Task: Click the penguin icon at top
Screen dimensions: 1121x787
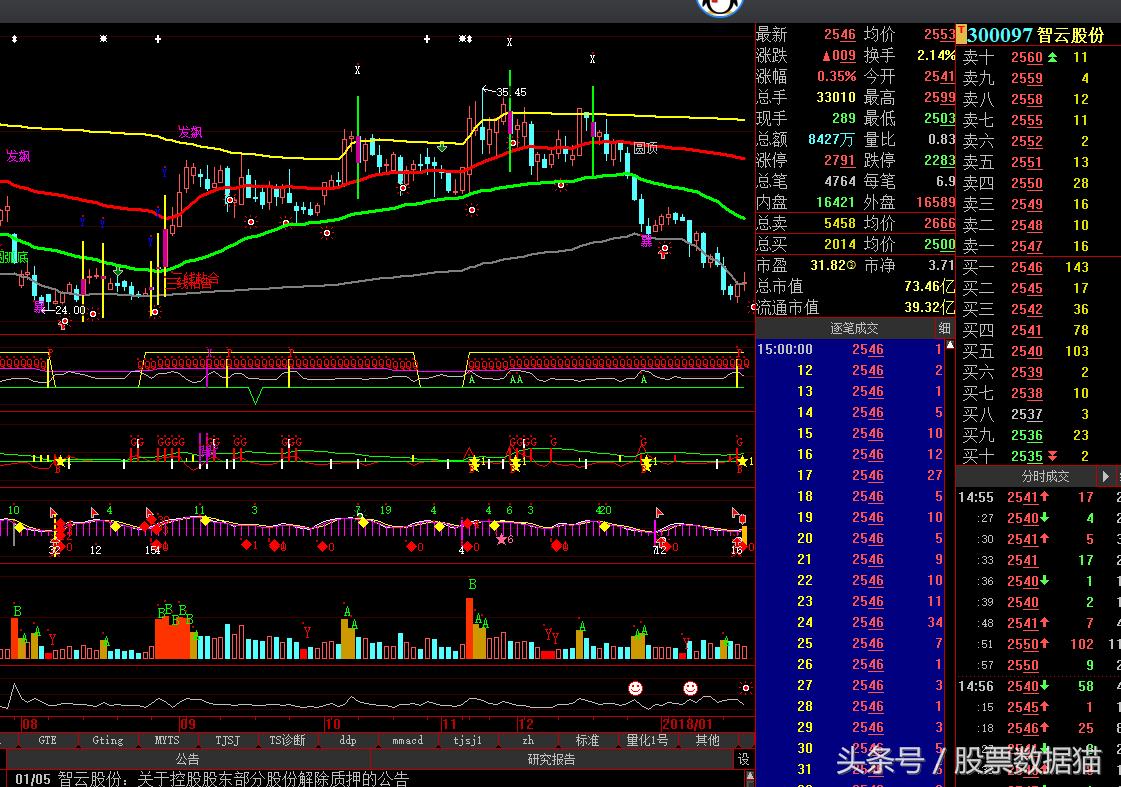Action: point(719,7)
